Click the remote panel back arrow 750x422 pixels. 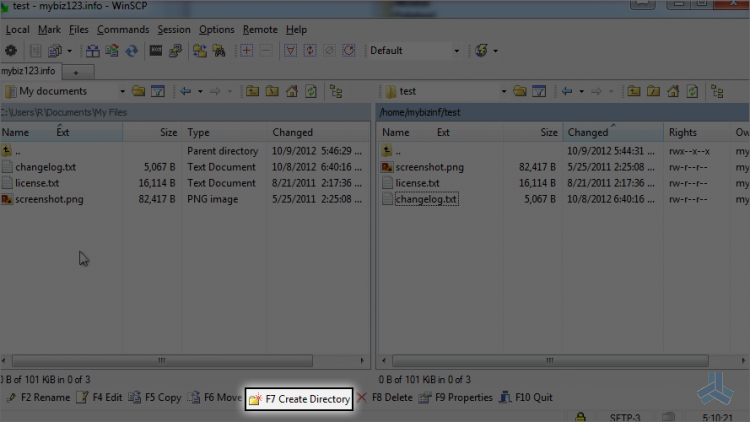[567, 91]
